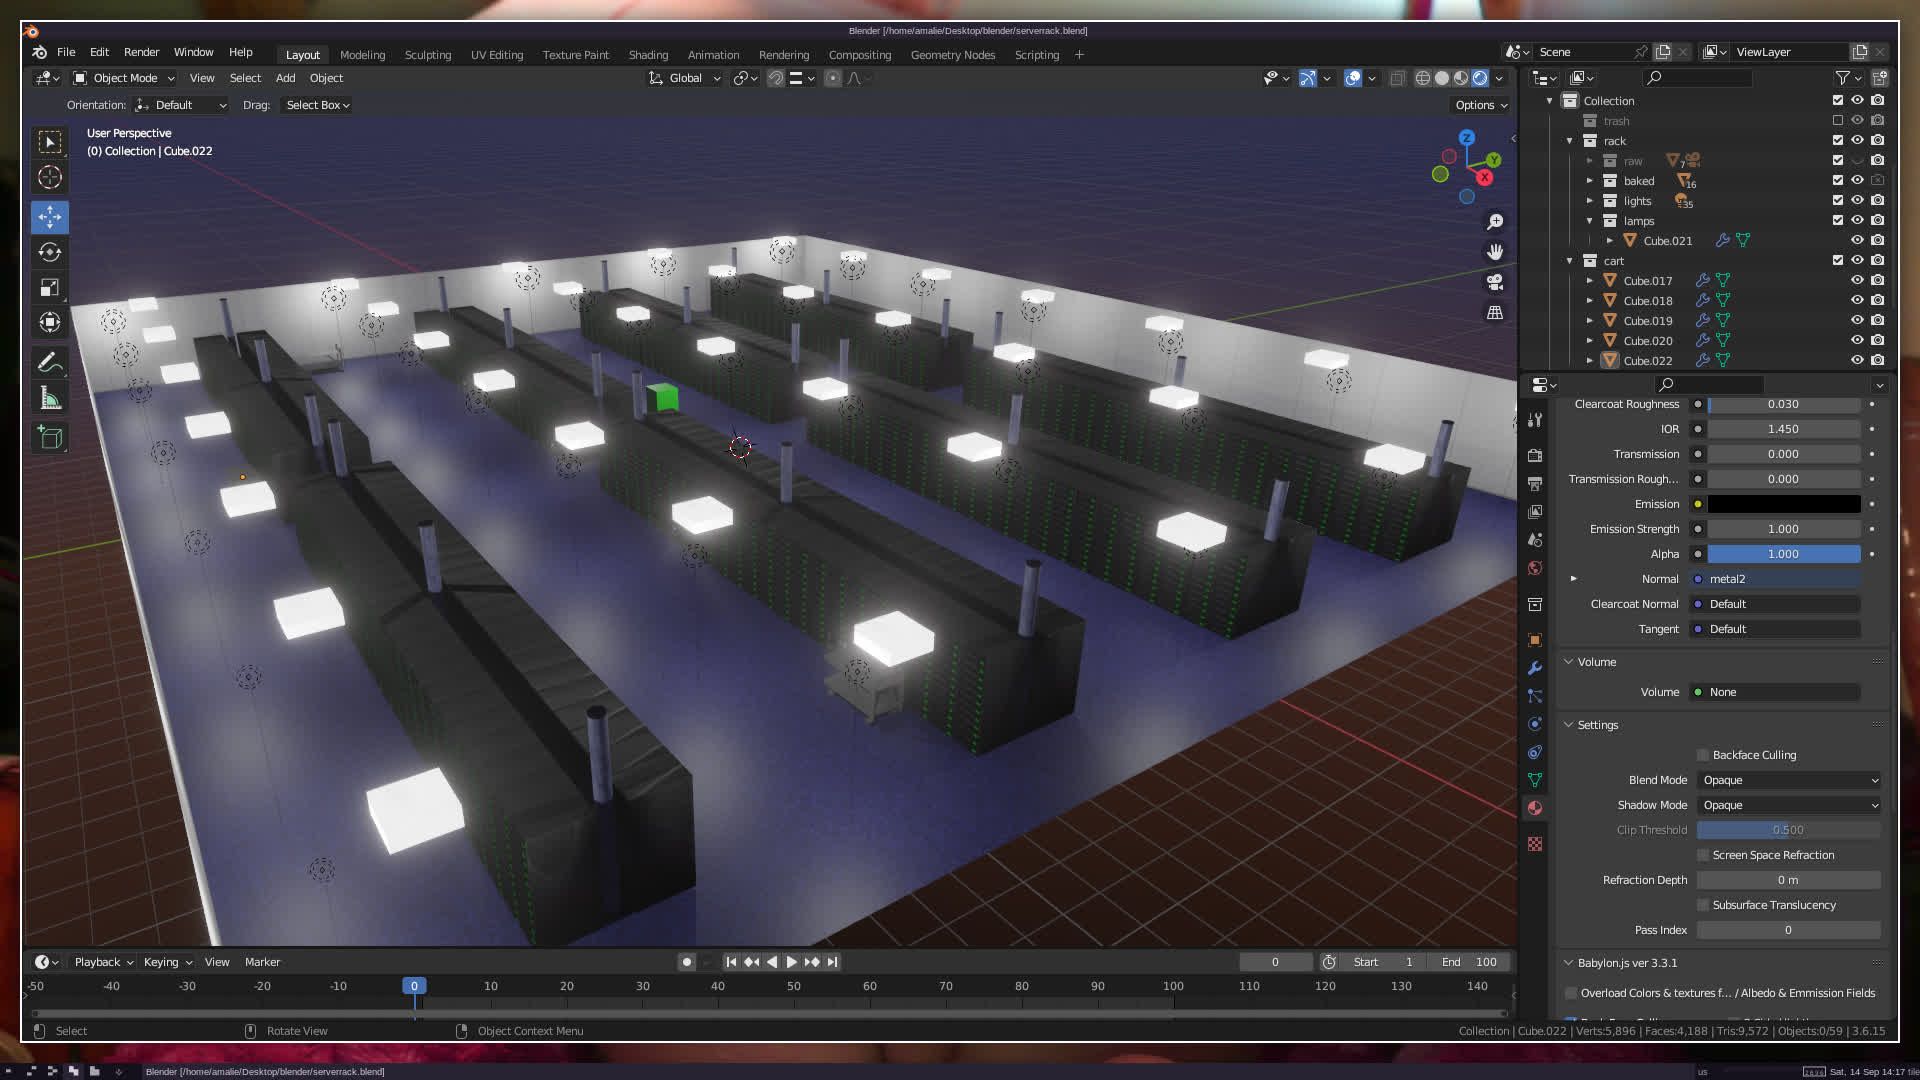This screenshot has width=1920, height=1080.
Task: Click the Add Cube tool icon
Action: tap(50, 437)
